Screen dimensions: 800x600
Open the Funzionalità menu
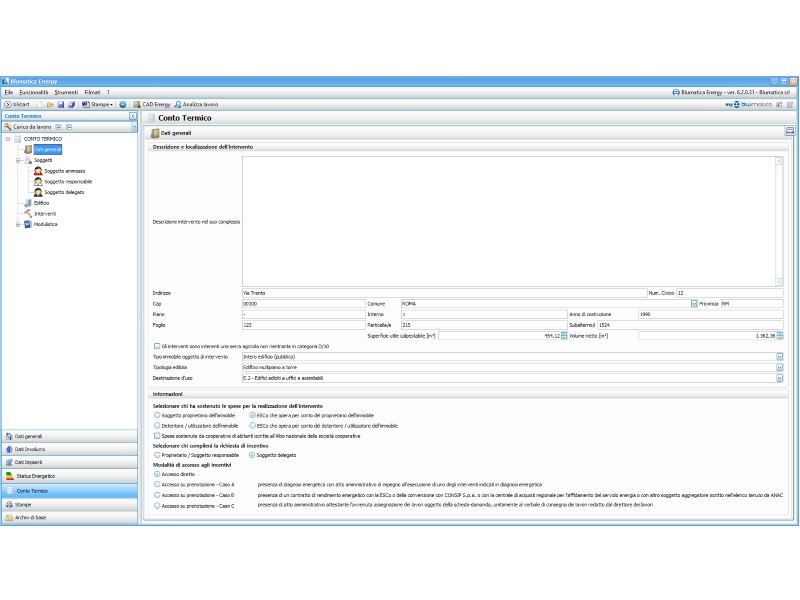tap(34, 92)
